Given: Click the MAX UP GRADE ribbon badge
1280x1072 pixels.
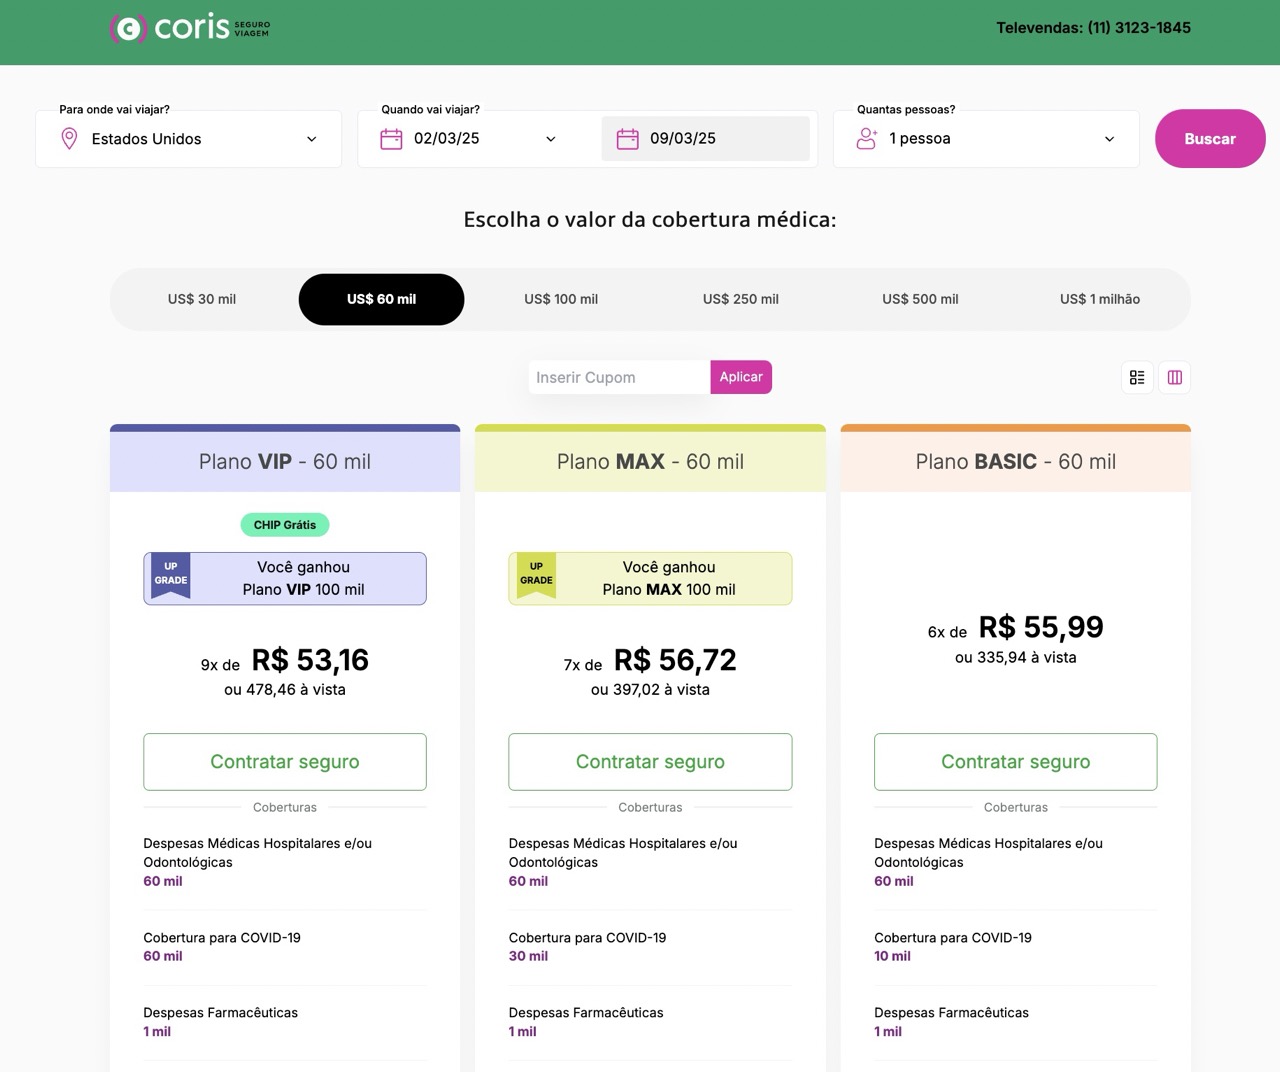Looking at the screenshot, I should tap(536, 576).
